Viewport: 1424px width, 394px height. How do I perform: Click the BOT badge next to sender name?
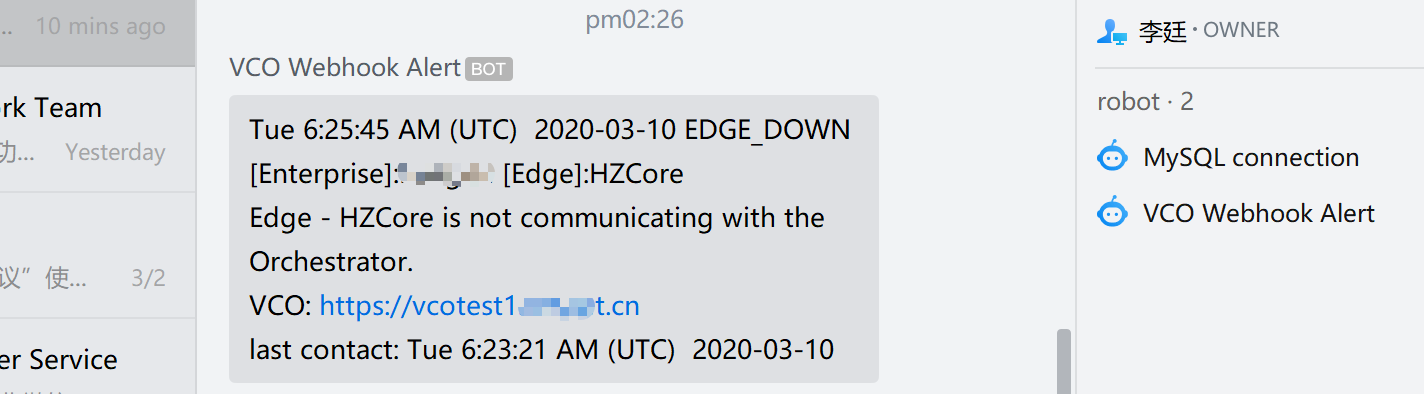click(489, 69)
